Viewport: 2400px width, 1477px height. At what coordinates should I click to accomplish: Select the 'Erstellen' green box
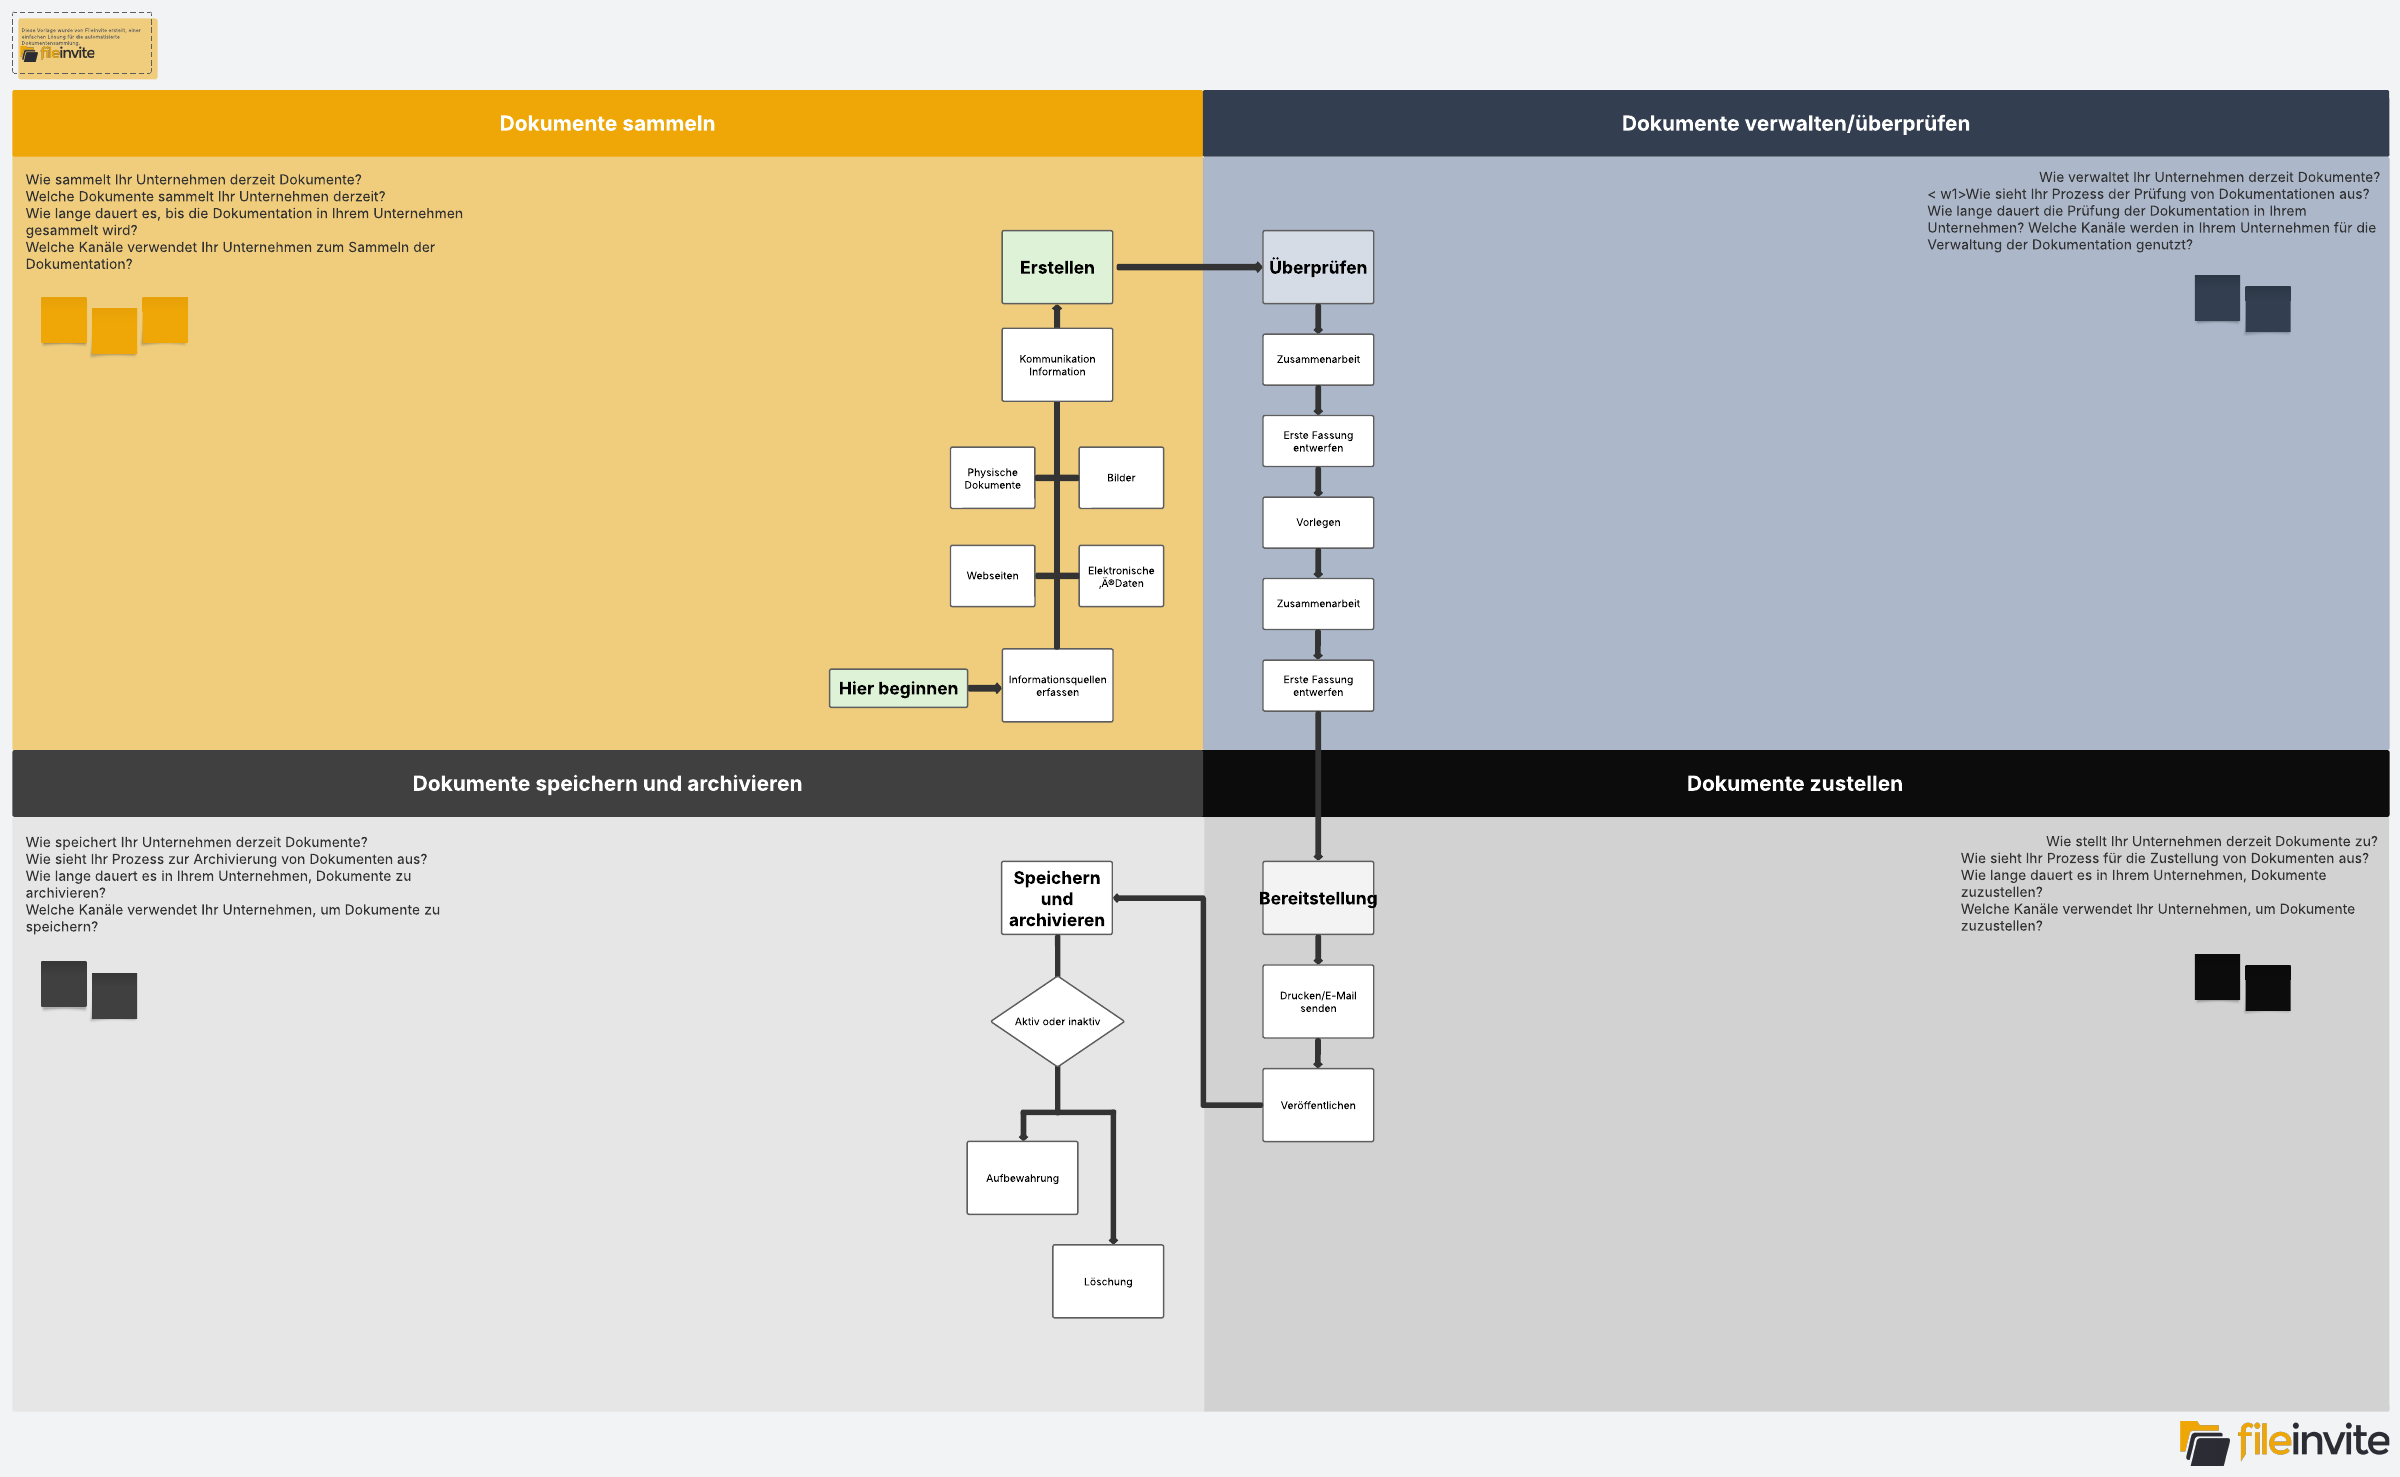click(x=1056, y=267)
